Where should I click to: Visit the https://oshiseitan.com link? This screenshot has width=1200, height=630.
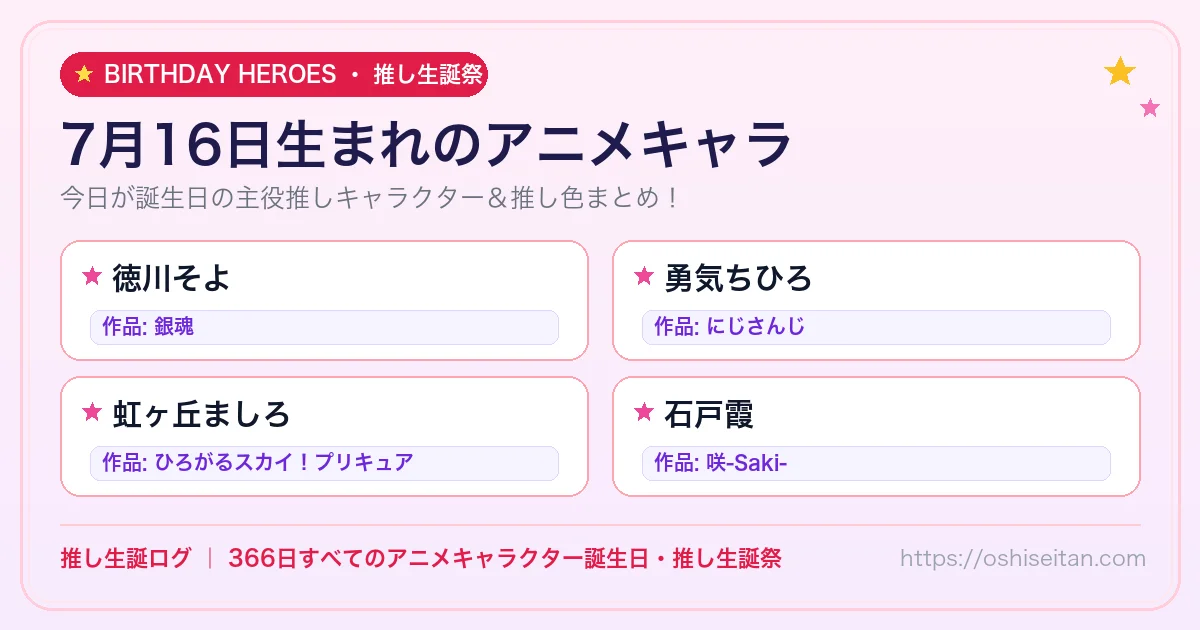click(1022, 558)
